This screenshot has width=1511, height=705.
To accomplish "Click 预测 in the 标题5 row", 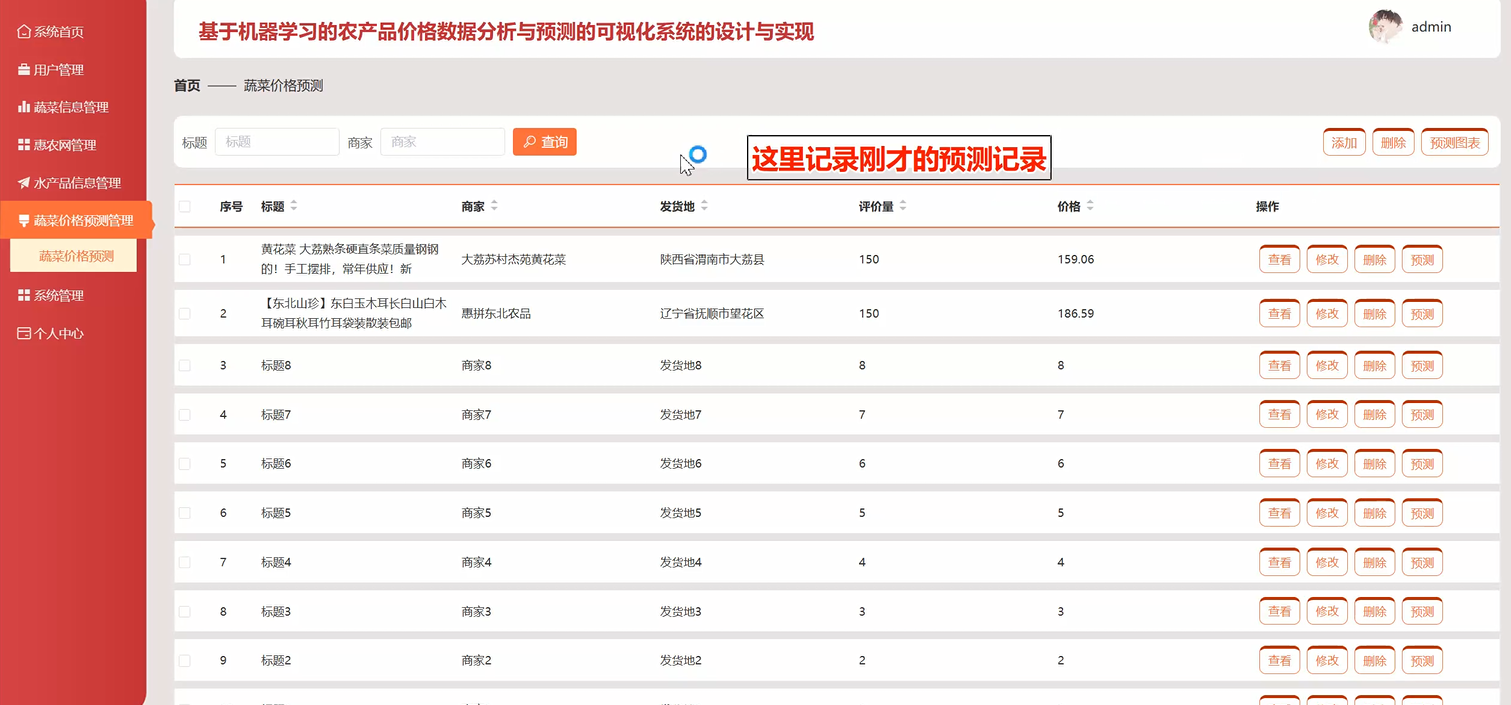I will click(1422, 514).
